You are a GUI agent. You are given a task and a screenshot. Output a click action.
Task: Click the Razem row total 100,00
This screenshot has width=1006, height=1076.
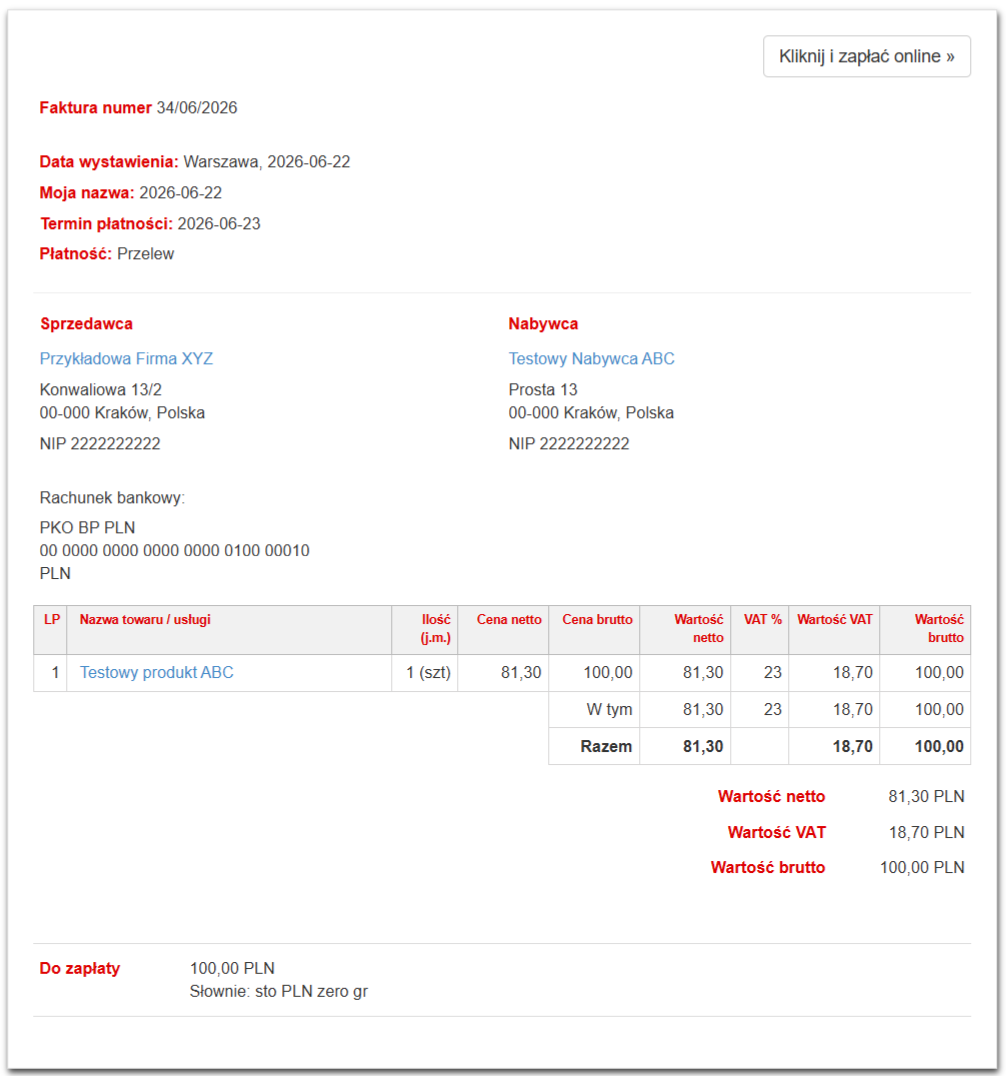click(x=939, y=747)
